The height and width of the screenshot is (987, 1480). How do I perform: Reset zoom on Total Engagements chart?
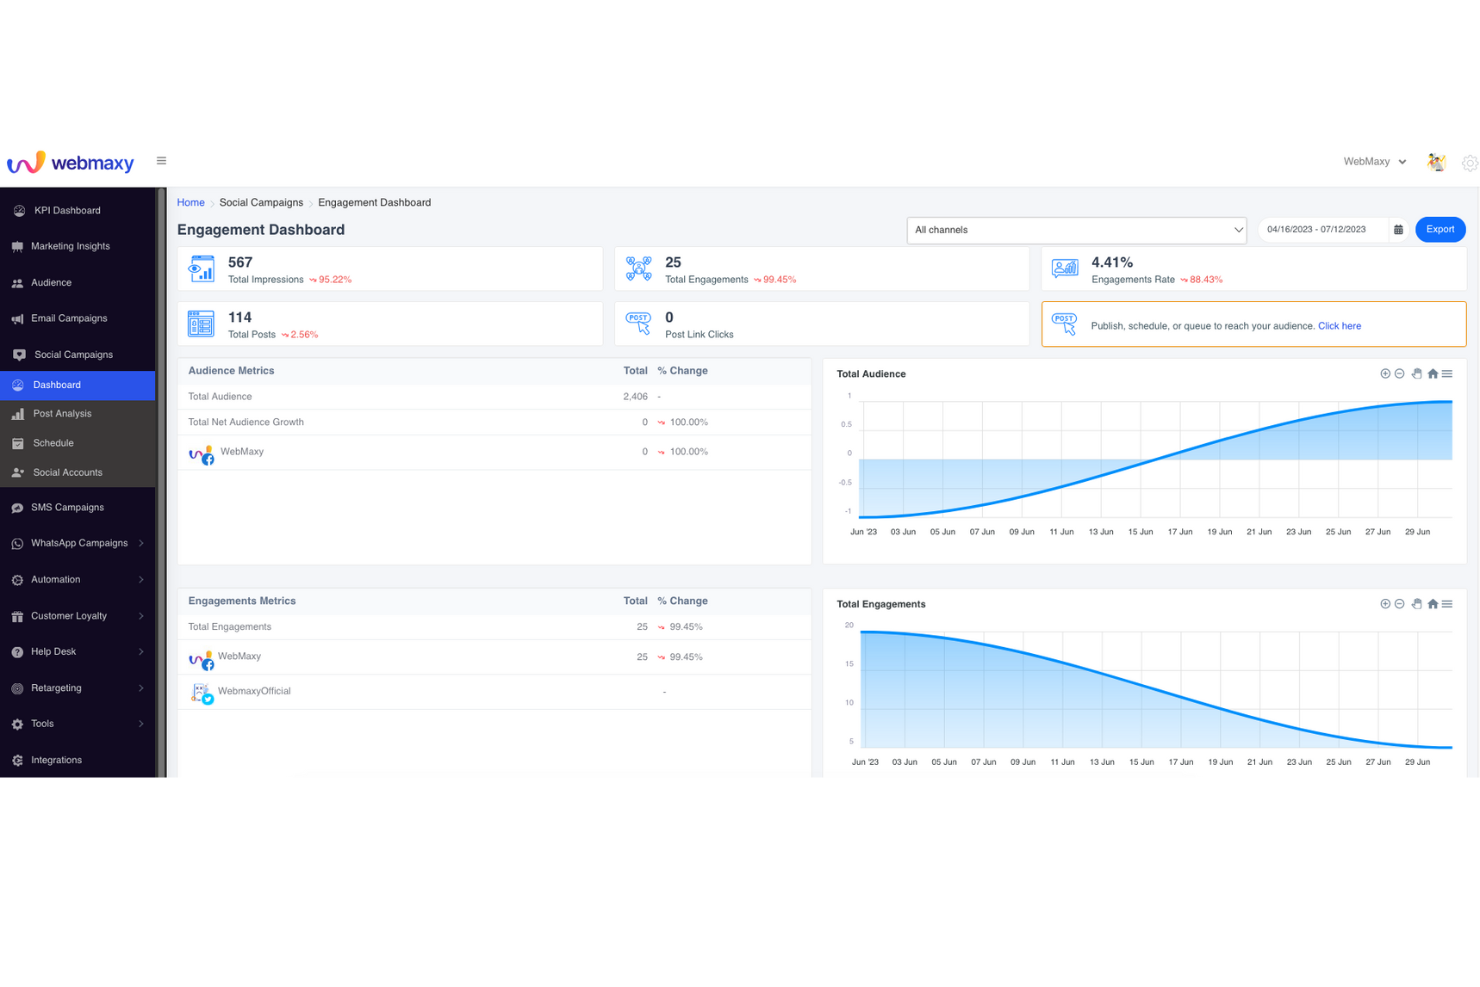point(1433,604)
